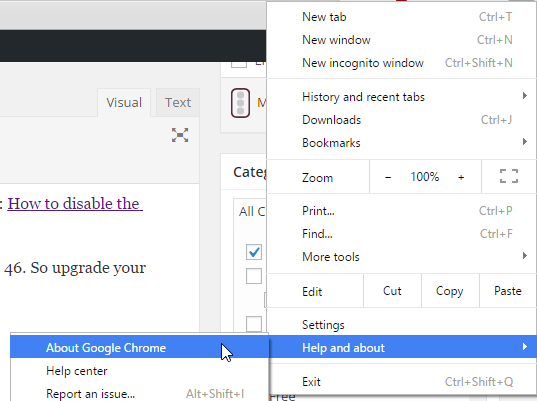This screenshot has width=537, height=401.
Task: Open the Help and about submenu
Action: coord(401,348)
